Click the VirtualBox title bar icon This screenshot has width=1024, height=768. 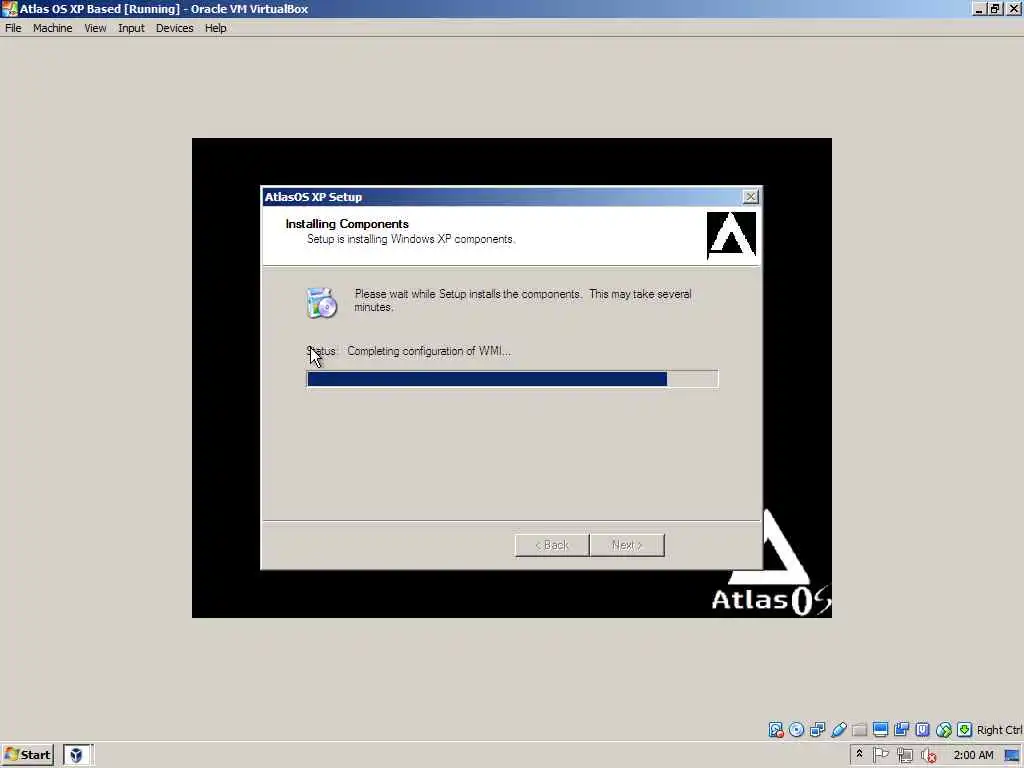click(9, 8)
